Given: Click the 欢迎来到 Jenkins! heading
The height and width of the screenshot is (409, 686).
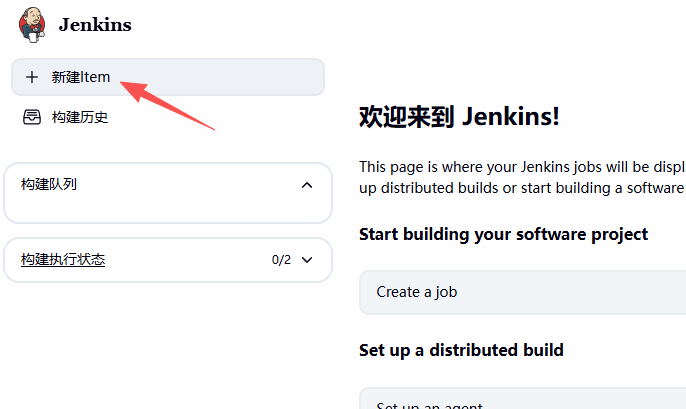Looking at the screenshot, I should [x=459, y=117].
